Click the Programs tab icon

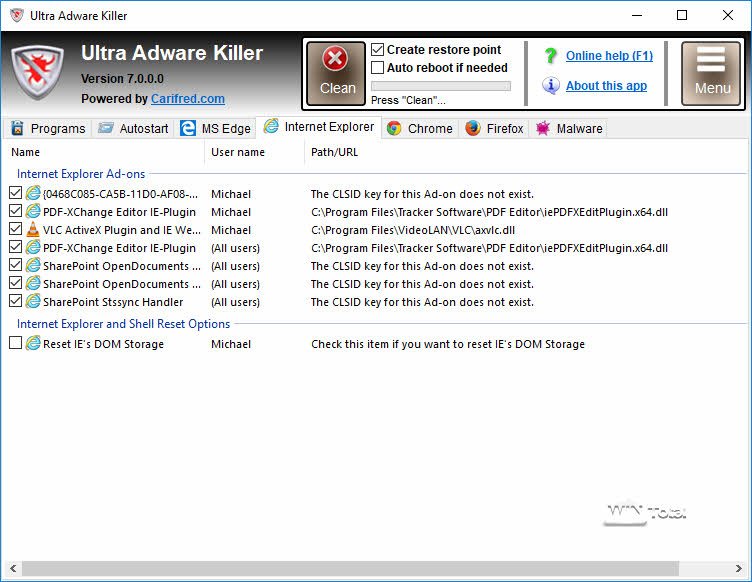pyautogui.click(x=18, y=128)
